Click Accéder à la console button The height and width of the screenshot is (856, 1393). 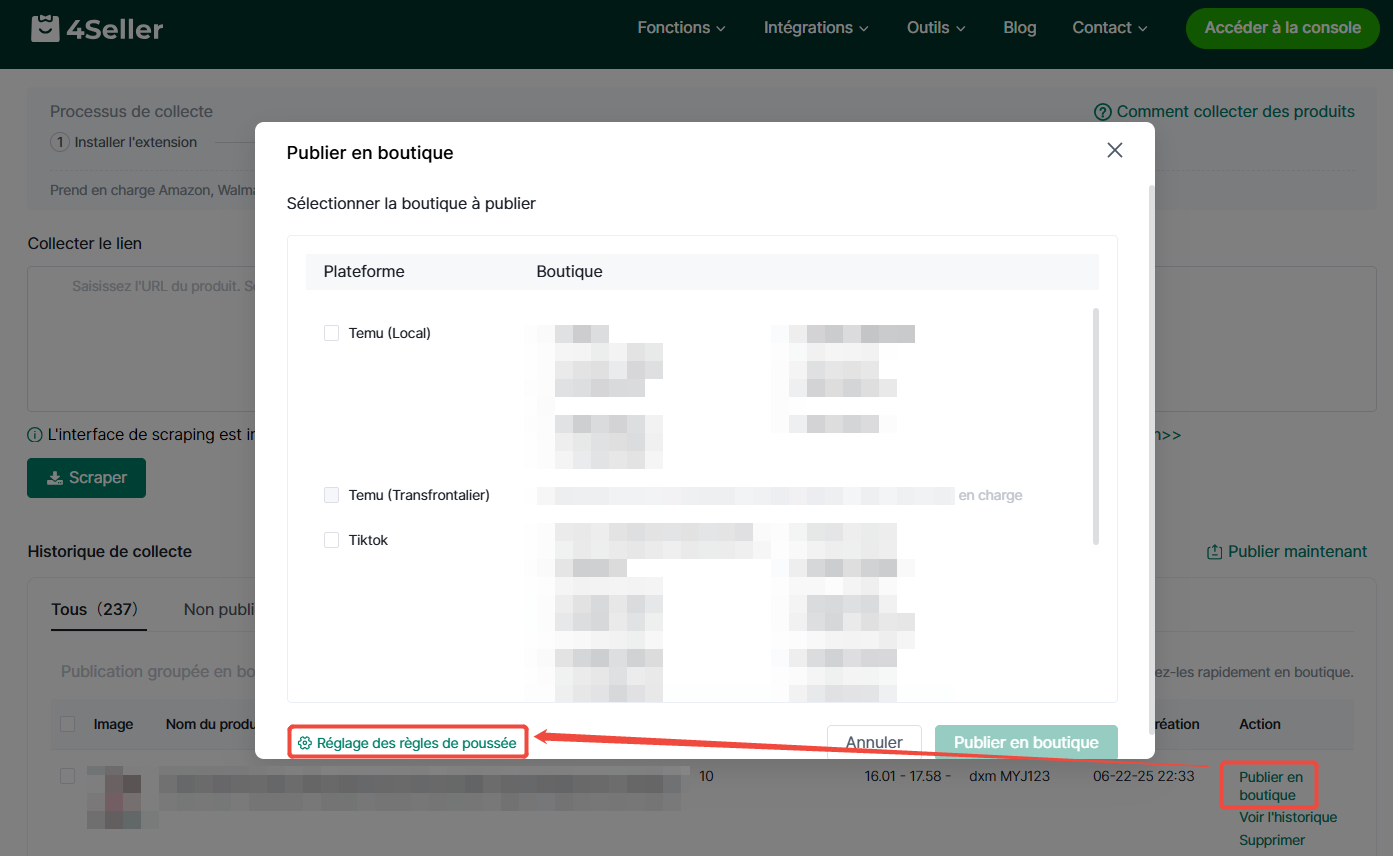coord(1282,28)
